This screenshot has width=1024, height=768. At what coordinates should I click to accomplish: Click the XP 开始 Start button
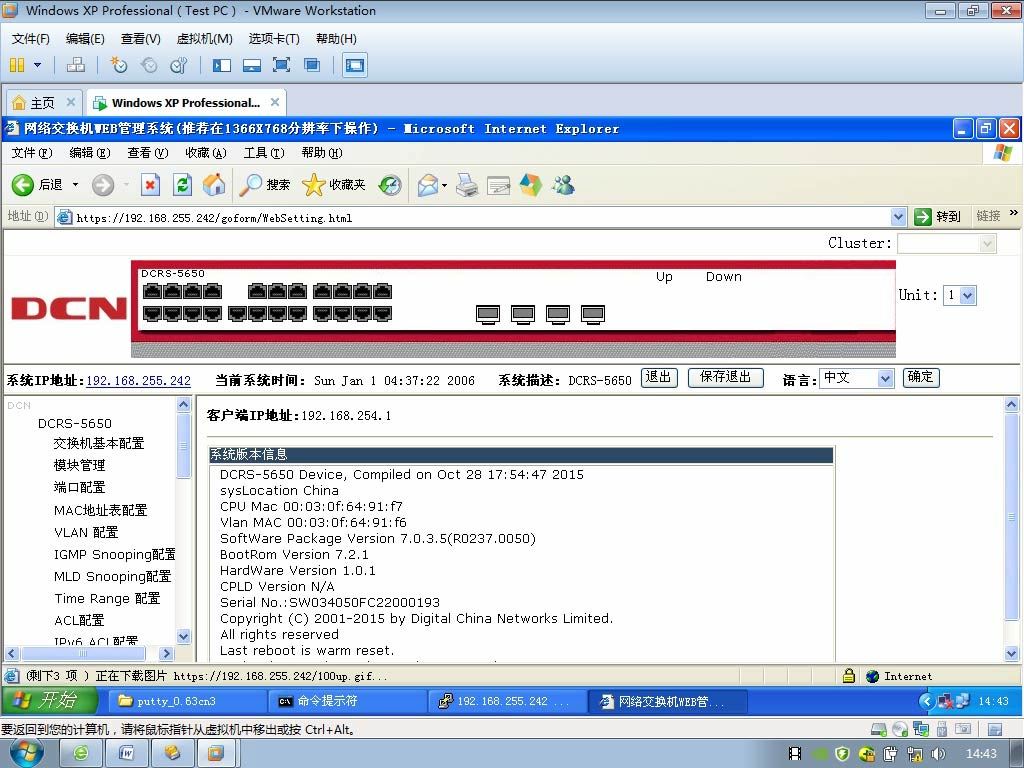point(50,701)
